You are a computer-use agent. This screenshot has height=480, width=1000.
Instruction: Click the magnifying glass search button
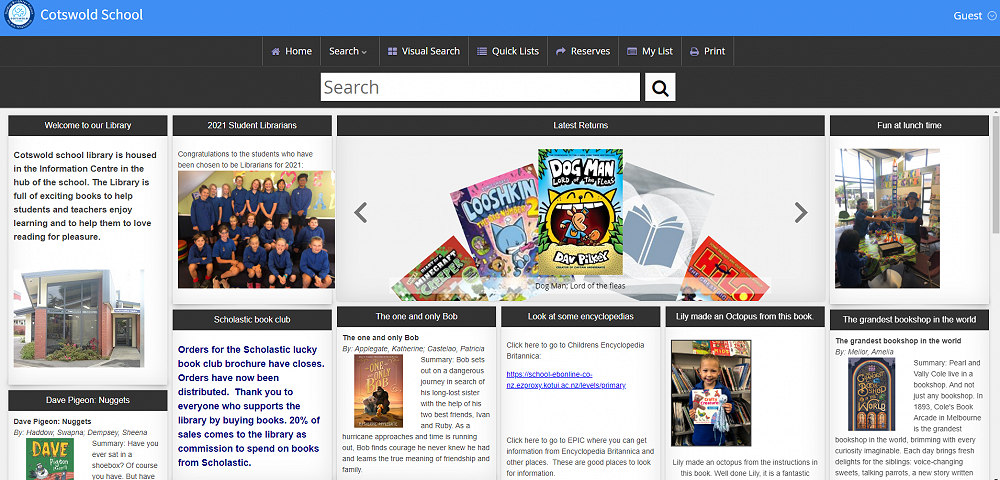(660, 87)
